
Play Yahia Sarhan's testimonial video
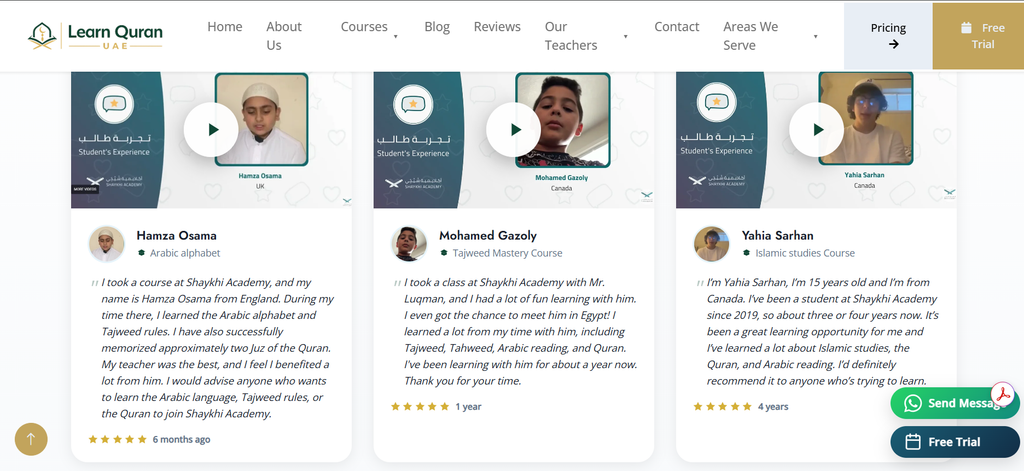(816, 129)
